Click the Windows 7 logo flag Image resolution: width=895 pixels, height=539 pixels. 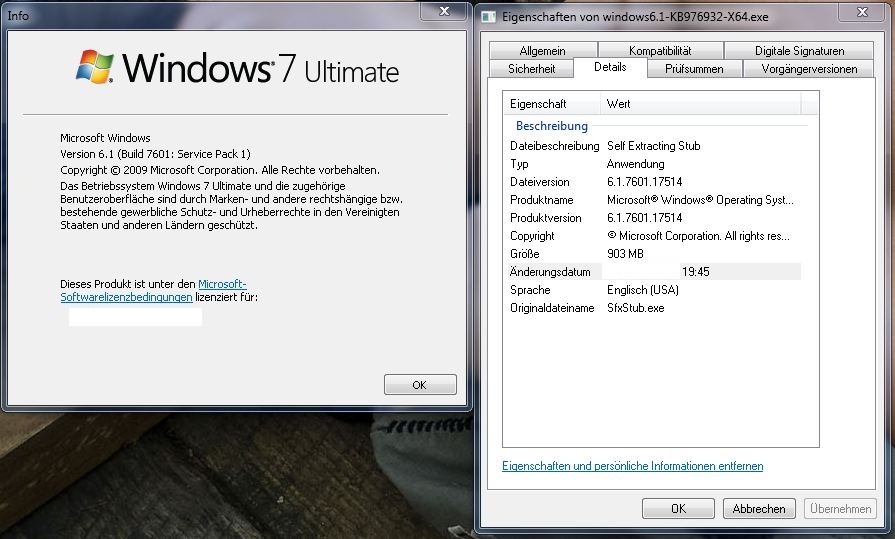click(x=95, y=66)
